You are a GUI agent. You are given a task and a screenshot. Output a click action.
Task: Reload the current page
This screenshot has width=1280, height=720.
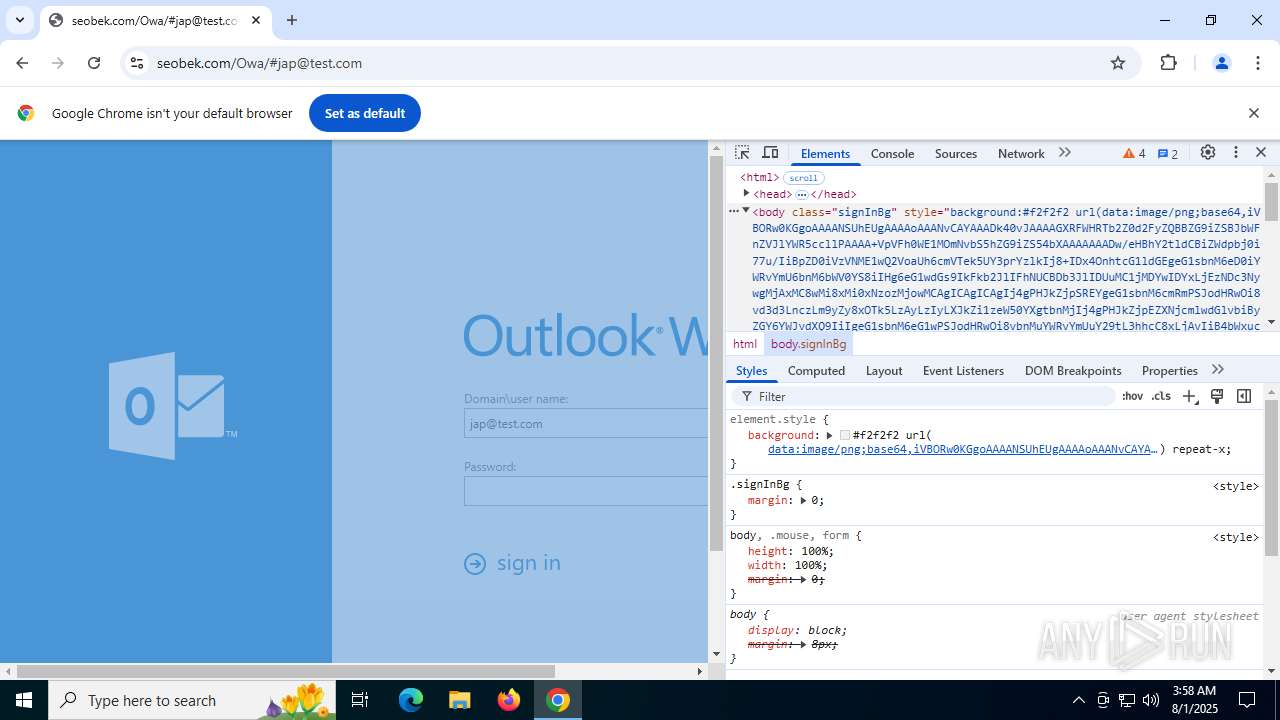tap(94, 63)
